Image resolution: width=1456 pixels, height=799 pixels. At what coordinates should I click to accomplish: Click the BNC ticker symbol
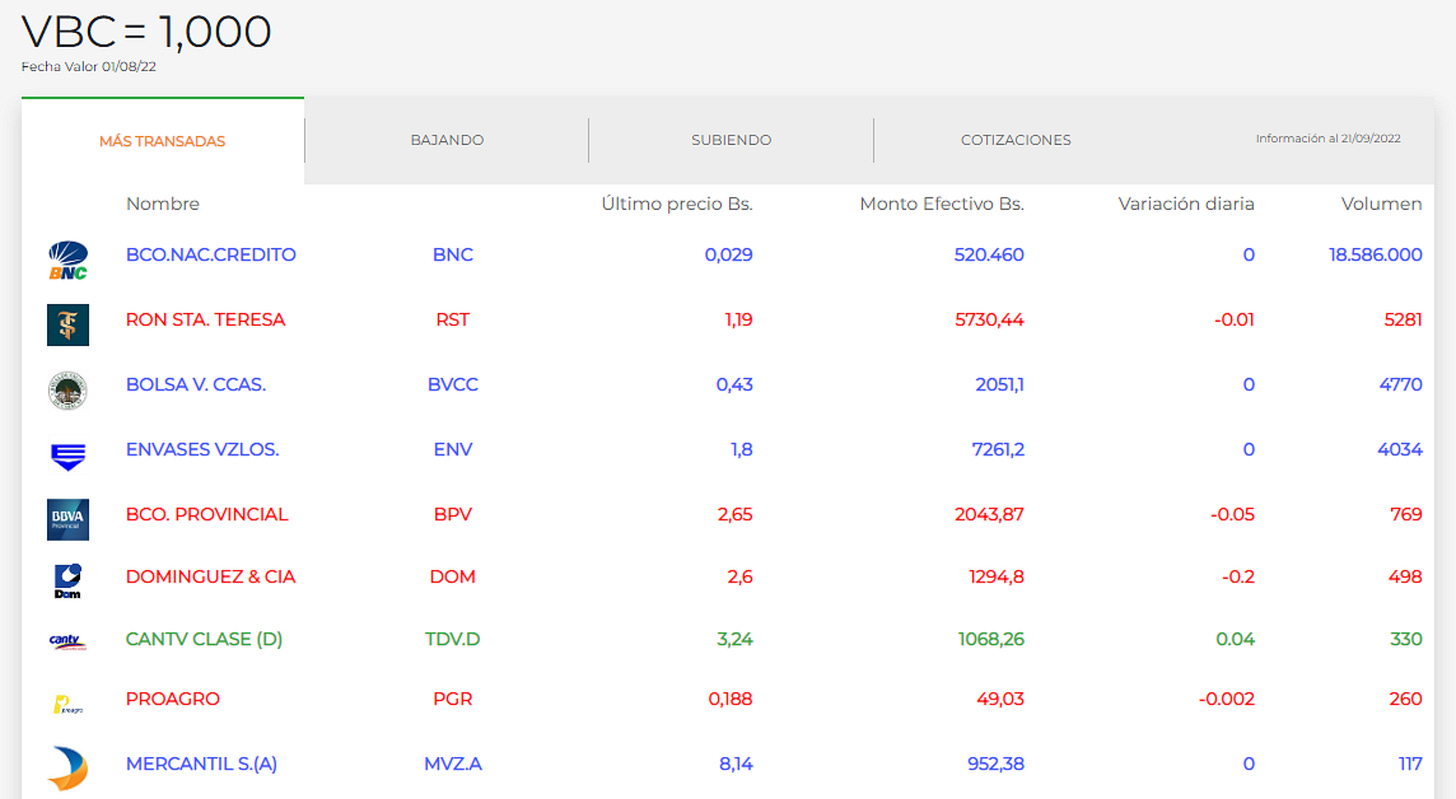pos(453,255)
